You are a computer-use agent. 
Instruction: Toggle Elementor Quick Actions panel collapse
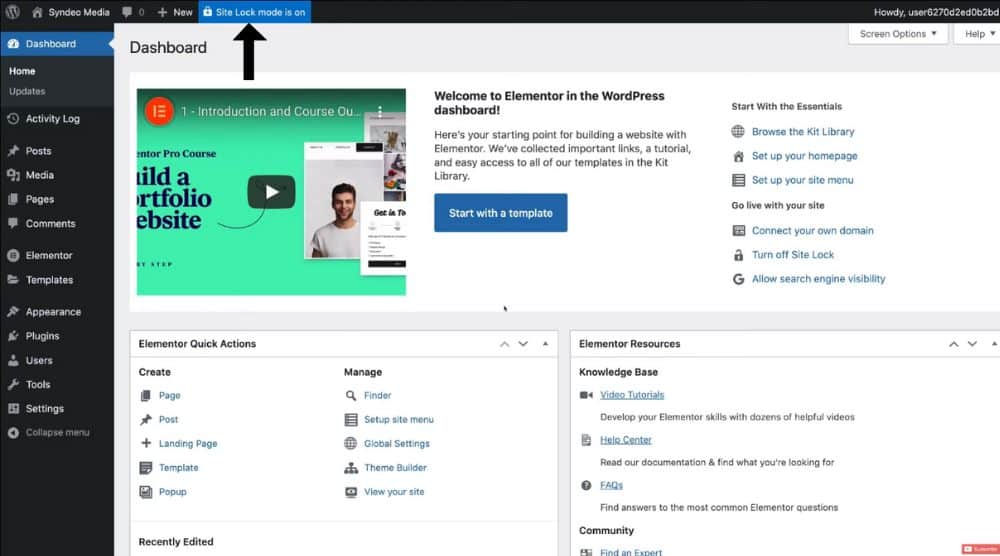tap(545, 344)
